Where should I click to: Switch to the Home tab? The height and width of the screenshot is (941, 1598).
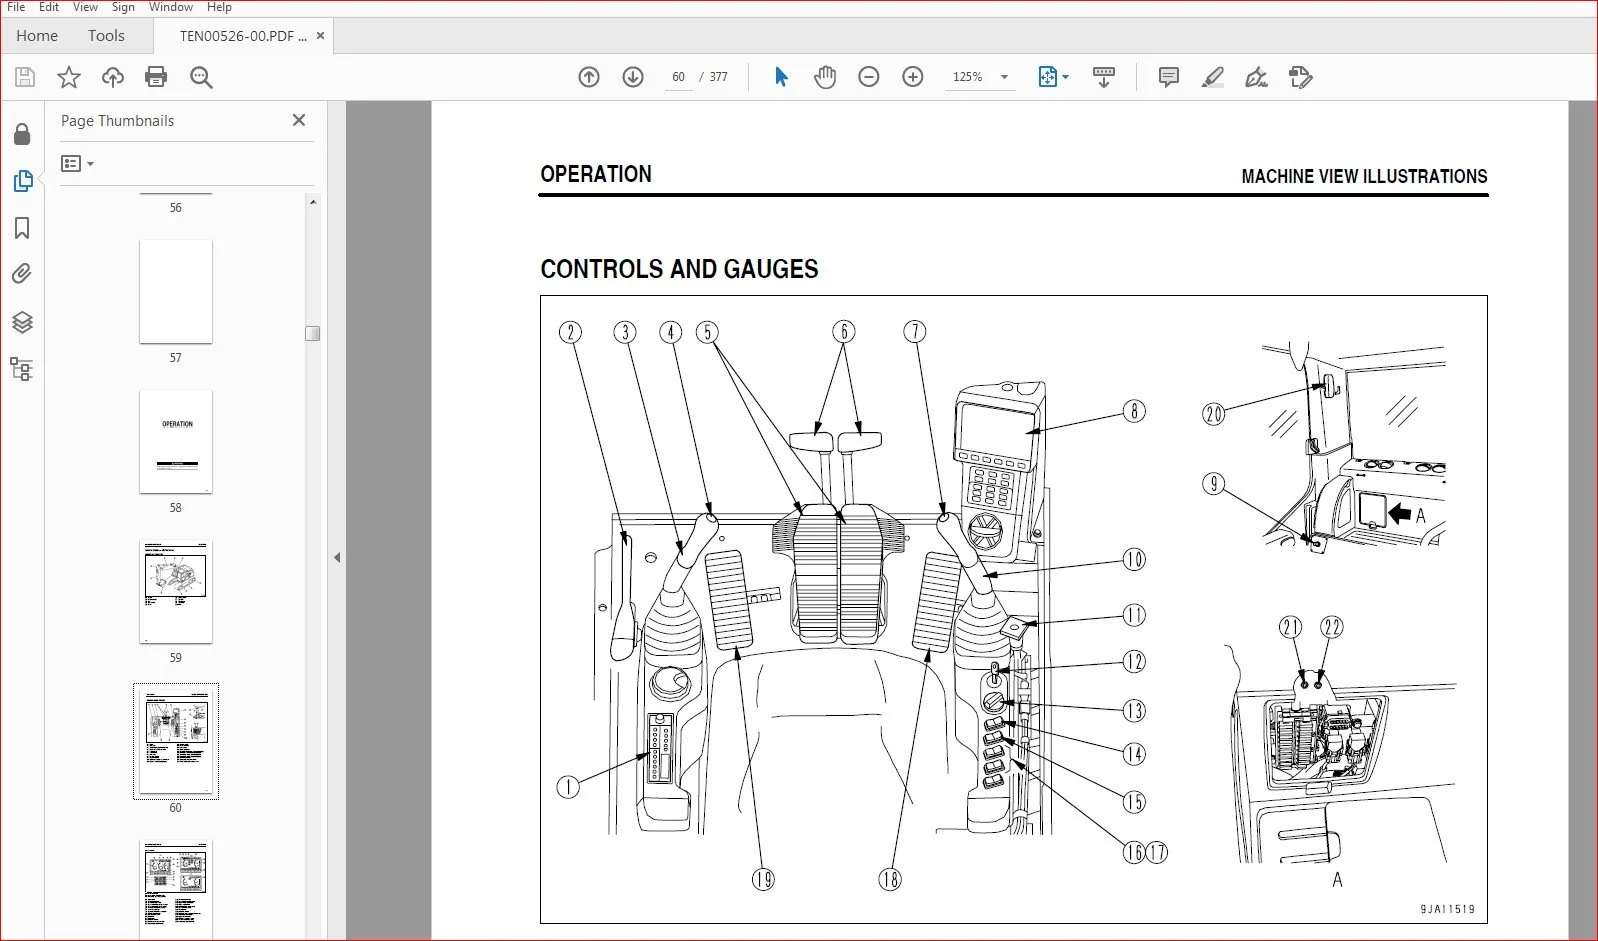coord(37,36)
